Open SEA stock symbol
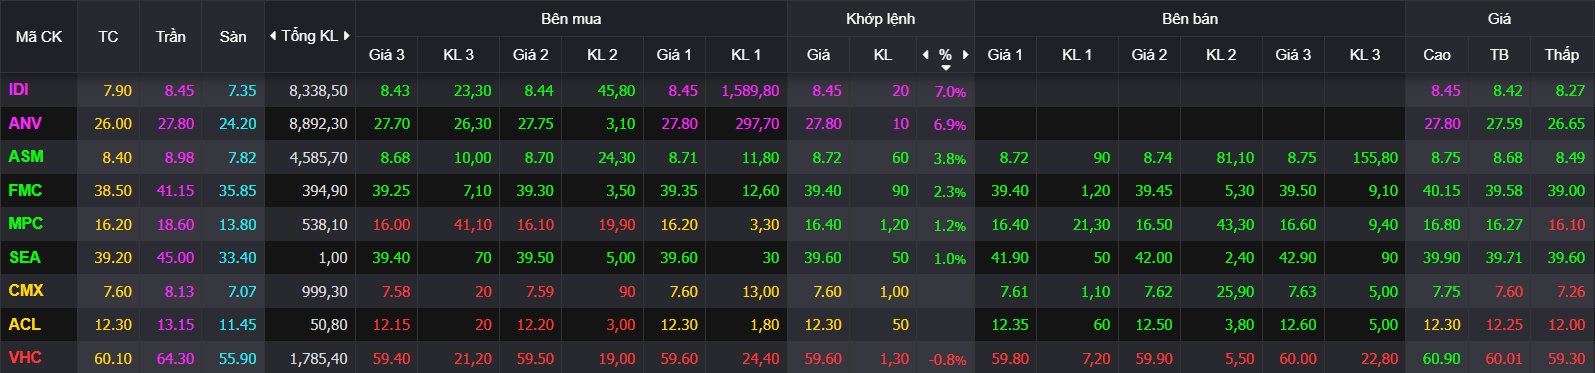This screenshot has width=1595, height=373. (x=25, y=257)
